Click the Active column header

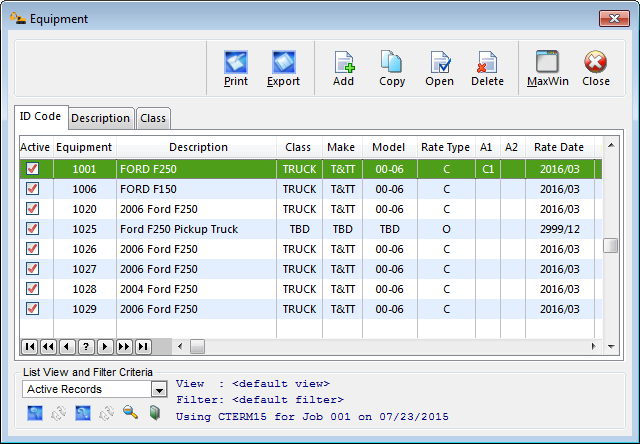pos(36,147)
